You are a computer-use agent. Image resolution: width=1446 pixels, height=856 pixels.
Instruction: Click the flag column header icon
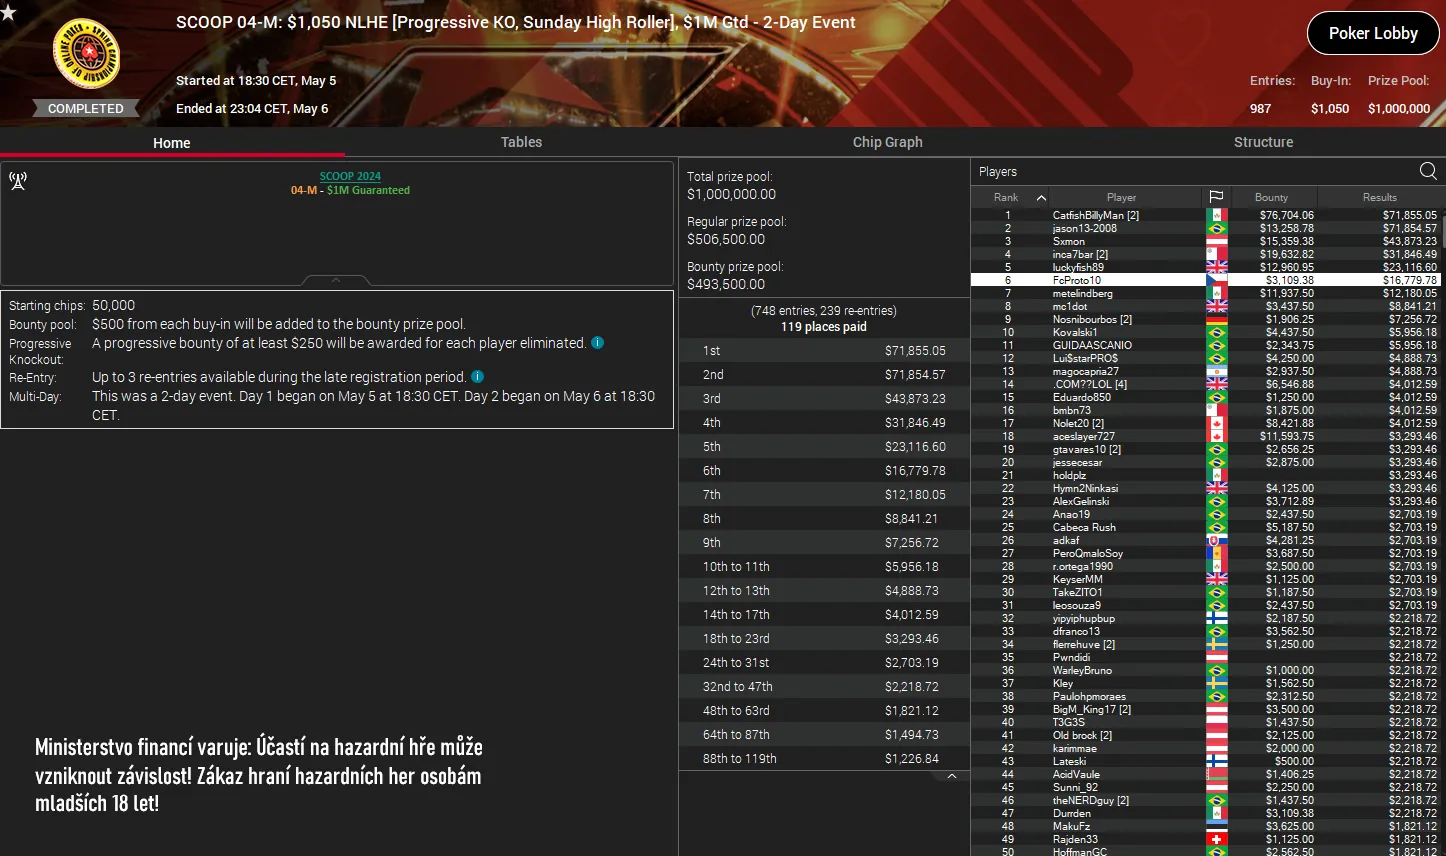pos(1216,197)
